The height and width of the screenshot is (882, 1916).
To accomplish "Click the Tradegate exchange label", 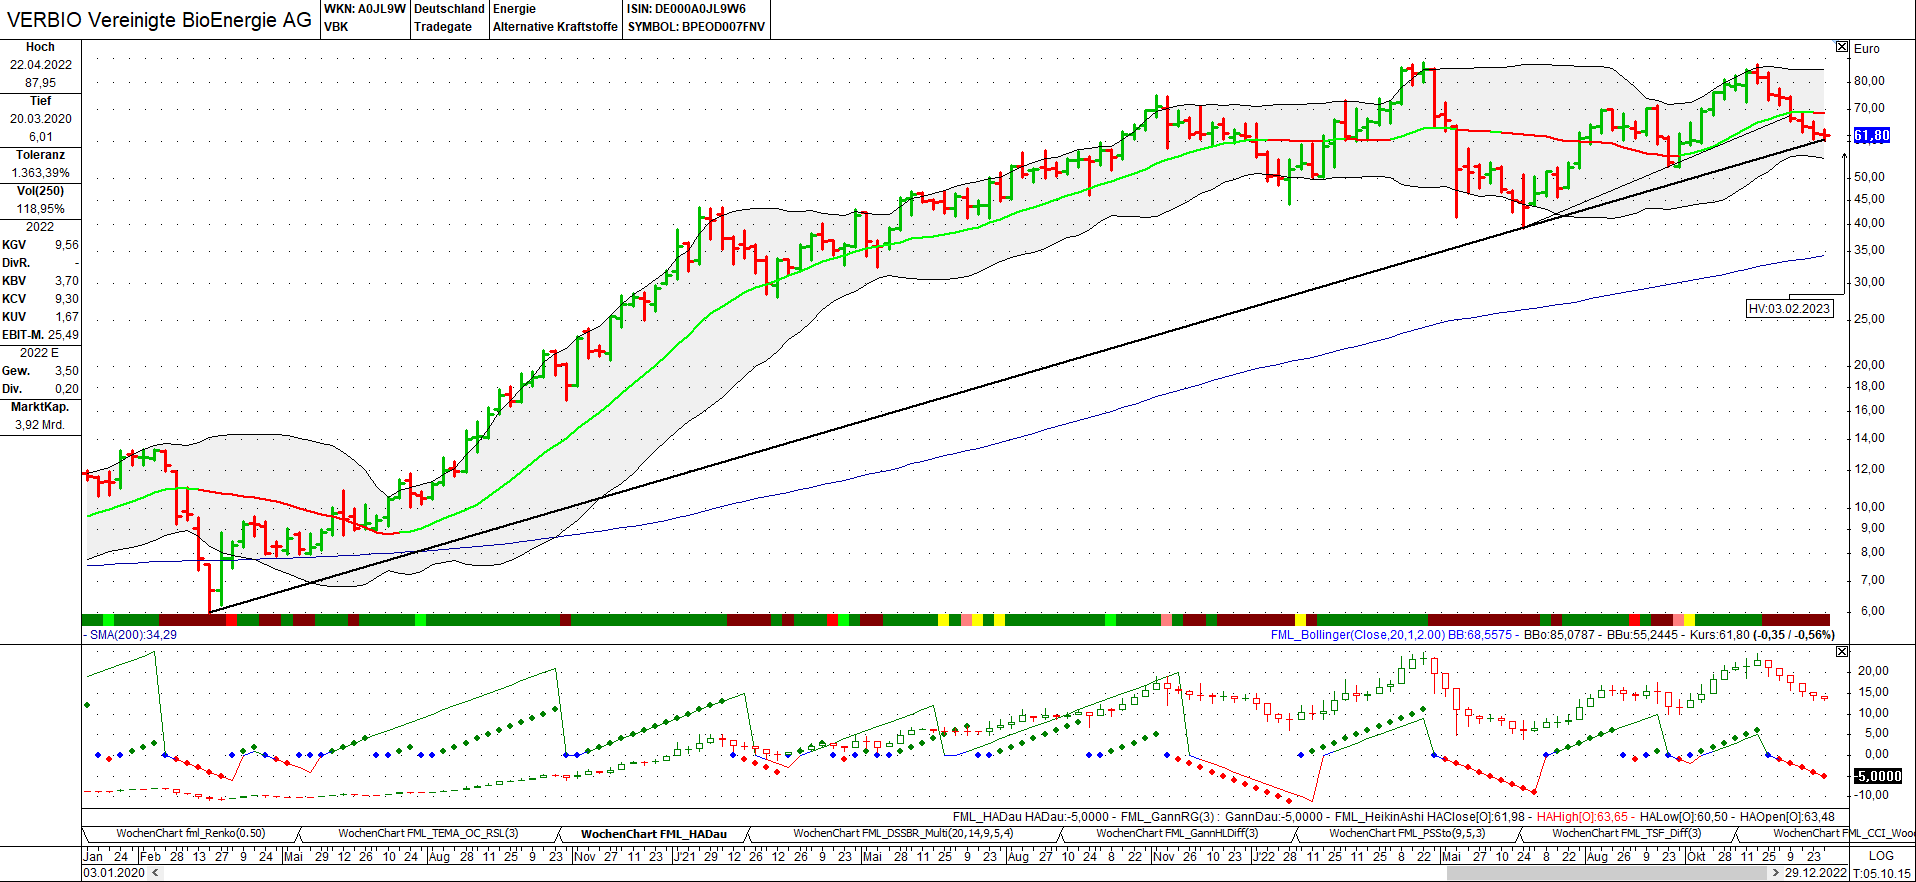I will point(443,27).
